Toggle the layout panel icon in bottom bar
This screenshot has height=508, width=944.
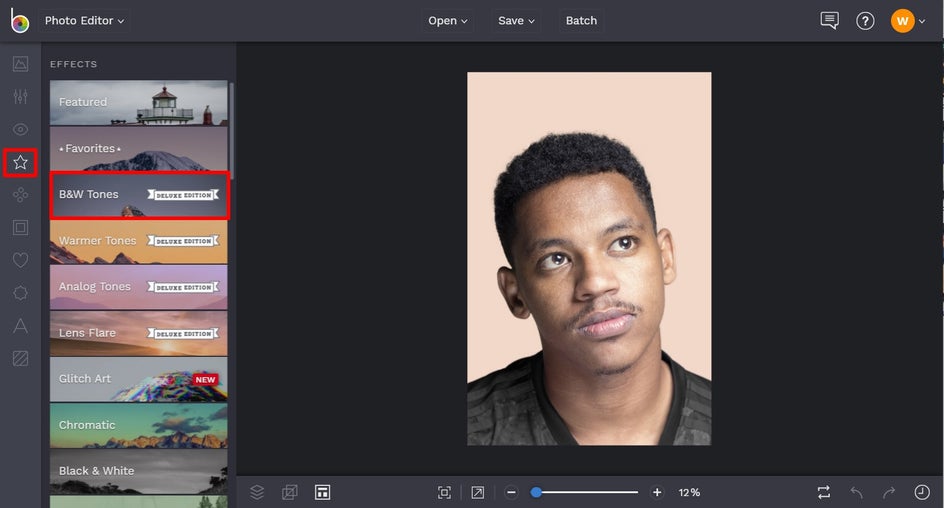322,492
